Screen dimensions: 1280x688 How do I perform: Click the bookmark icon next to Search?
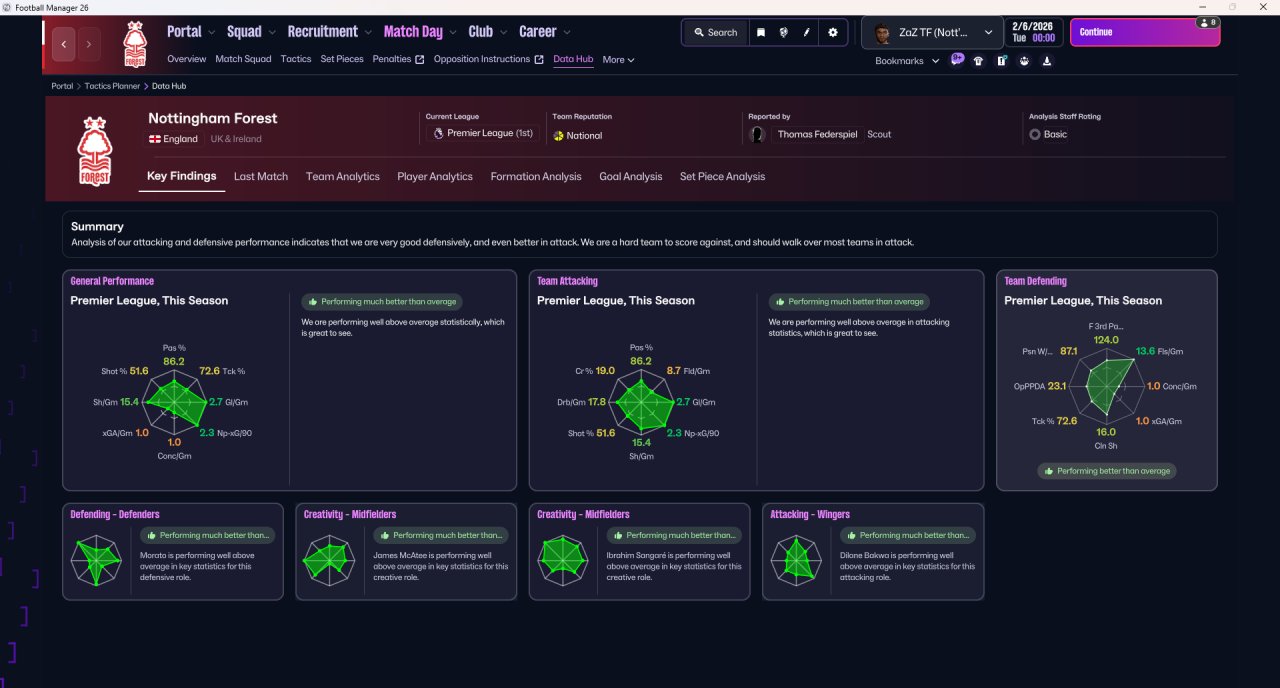pyautogui.click(x=761, y=32)
